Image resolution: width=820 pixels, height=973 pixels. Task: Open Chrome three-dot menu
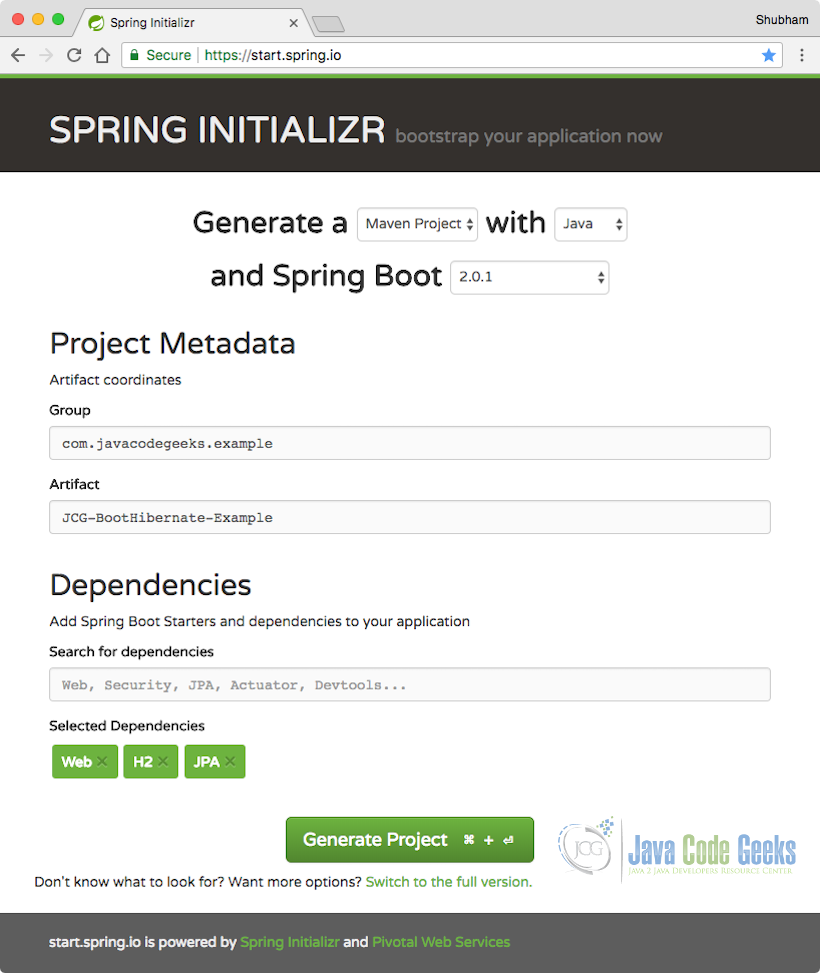[802, 55]
